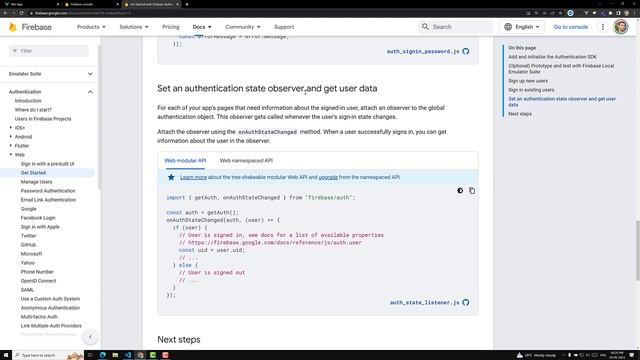This screenshot has height=360, width=640.
Task: Click the Windows taskbar search box
Action: (x=48, y=355)
